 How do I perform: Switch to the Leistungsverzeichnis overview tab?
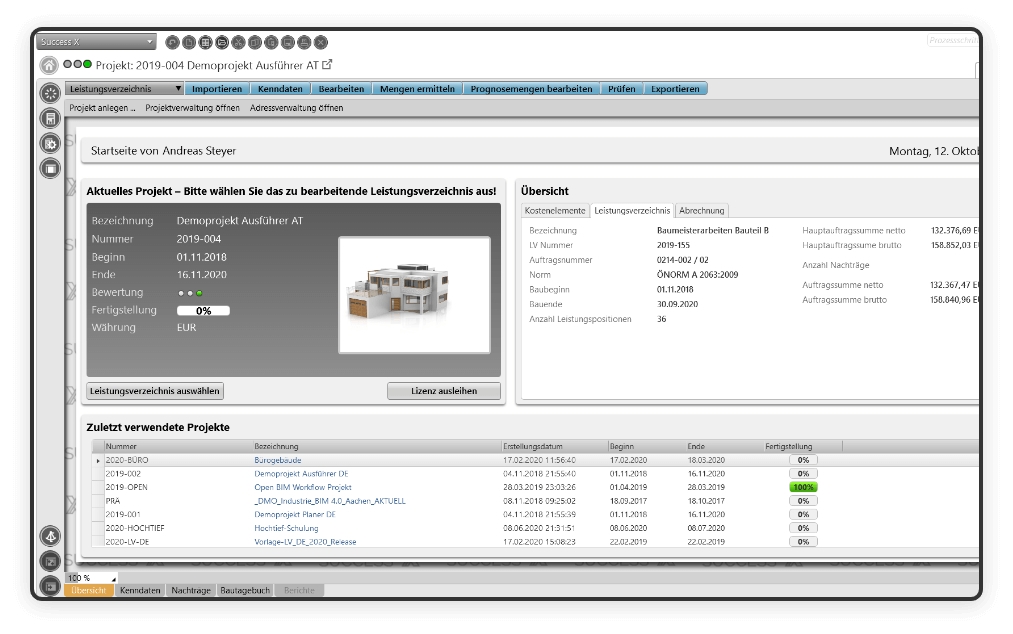tap(632, 211)
